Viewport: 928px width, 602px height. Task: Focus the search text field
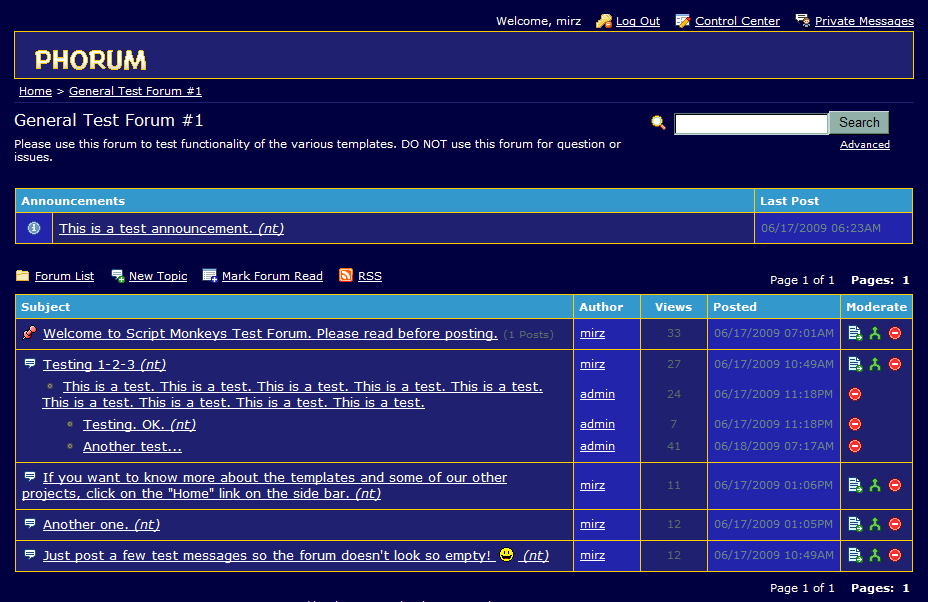pyautogui.click(x=751, y=124)
